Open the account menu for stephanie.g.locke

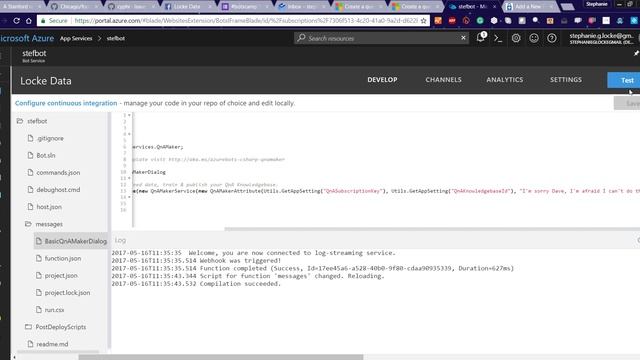pos(602,38)
